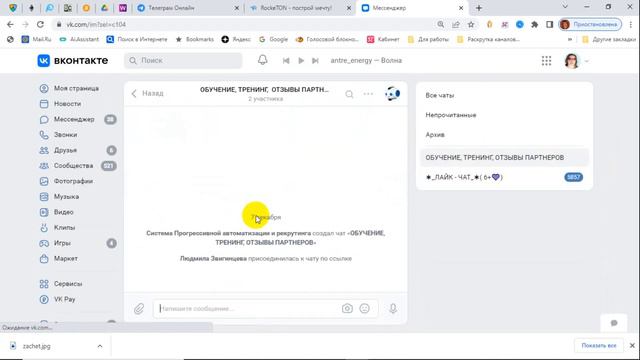Go back with the Назад button
Screen dimensions: 640x360
pyautogui.click(x=148, y=93)
